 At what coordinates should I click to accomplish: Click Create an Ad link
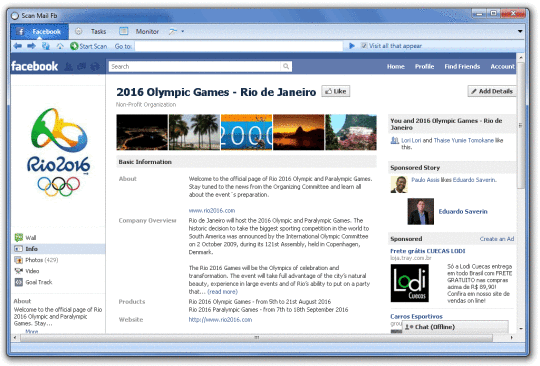pos(497,239)
